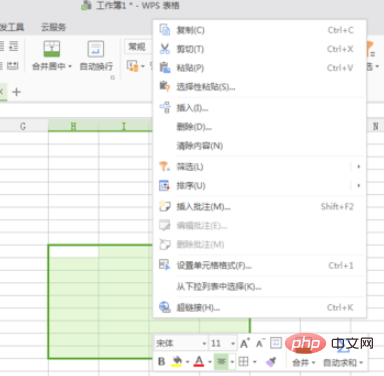Choose Pick From Drop-down List (从下拉列表中选择)
Screen dimensions: 384x376
point(259,286)
